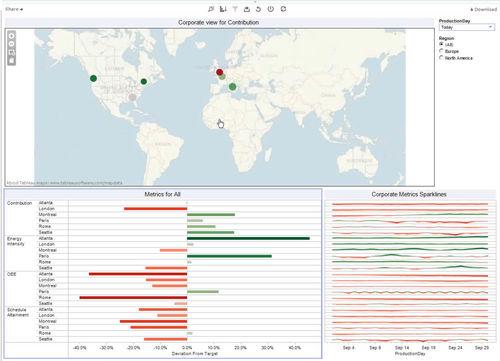Click the Contribution London red bar

point(156,209)
